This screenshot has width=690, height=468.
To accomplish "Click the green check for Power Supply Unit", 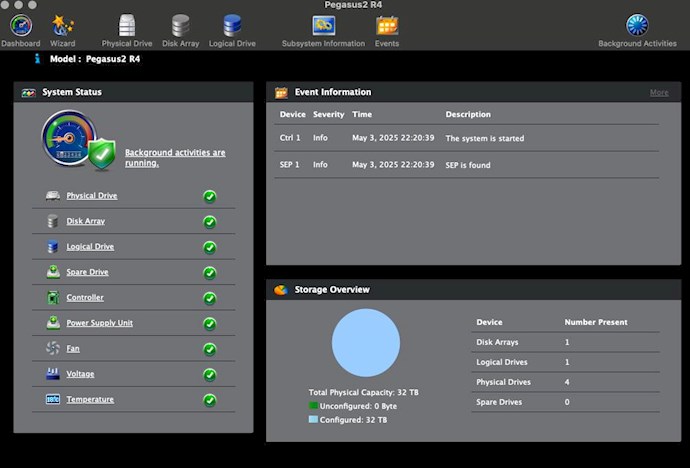I will pos(210,324).
